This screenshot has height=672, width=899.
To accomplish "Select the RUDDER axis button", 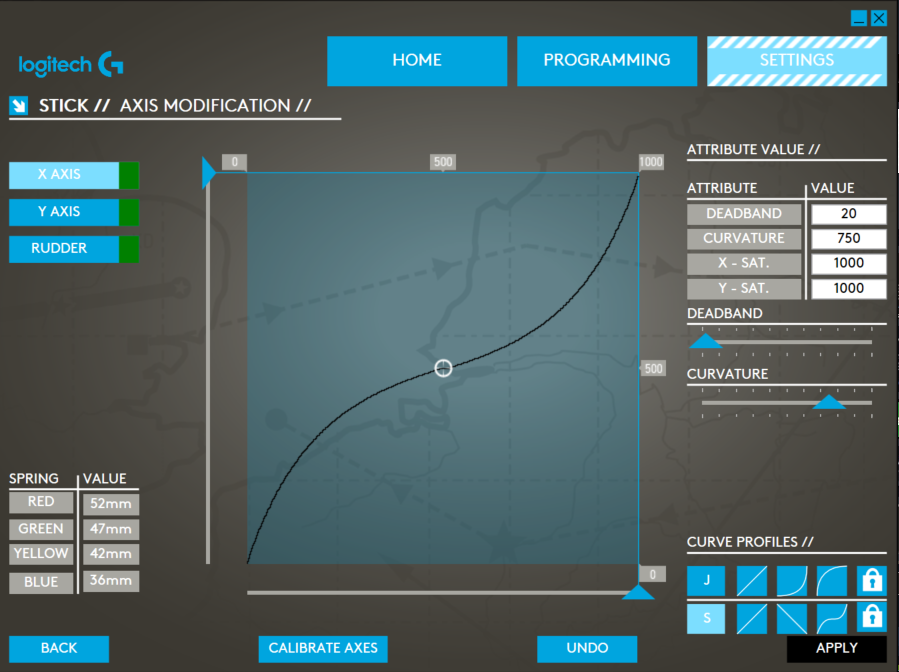I will [64, 249].
